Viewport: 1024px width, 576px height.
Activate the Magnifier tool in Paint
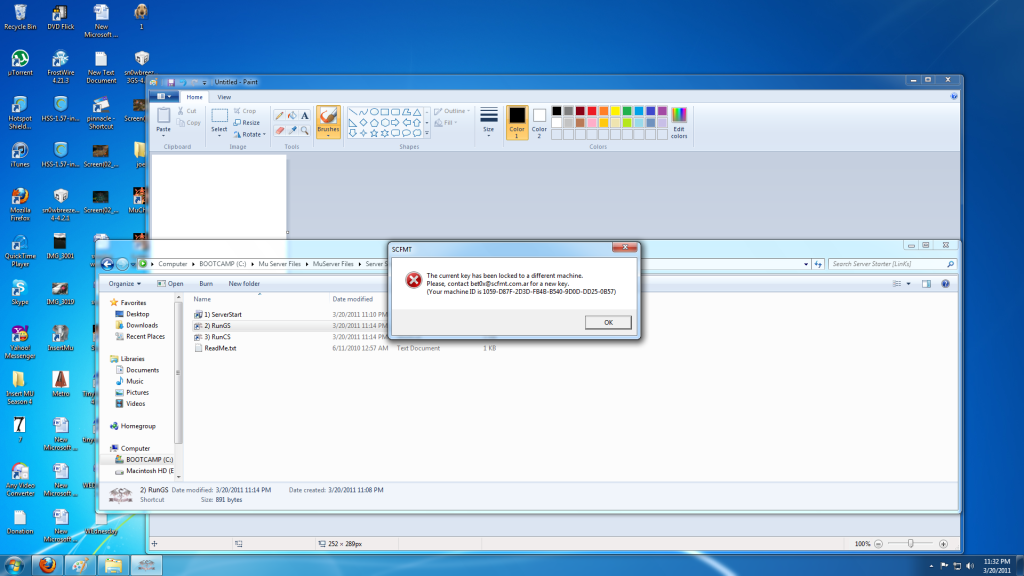pyautogui.click(x=305, y=130)
